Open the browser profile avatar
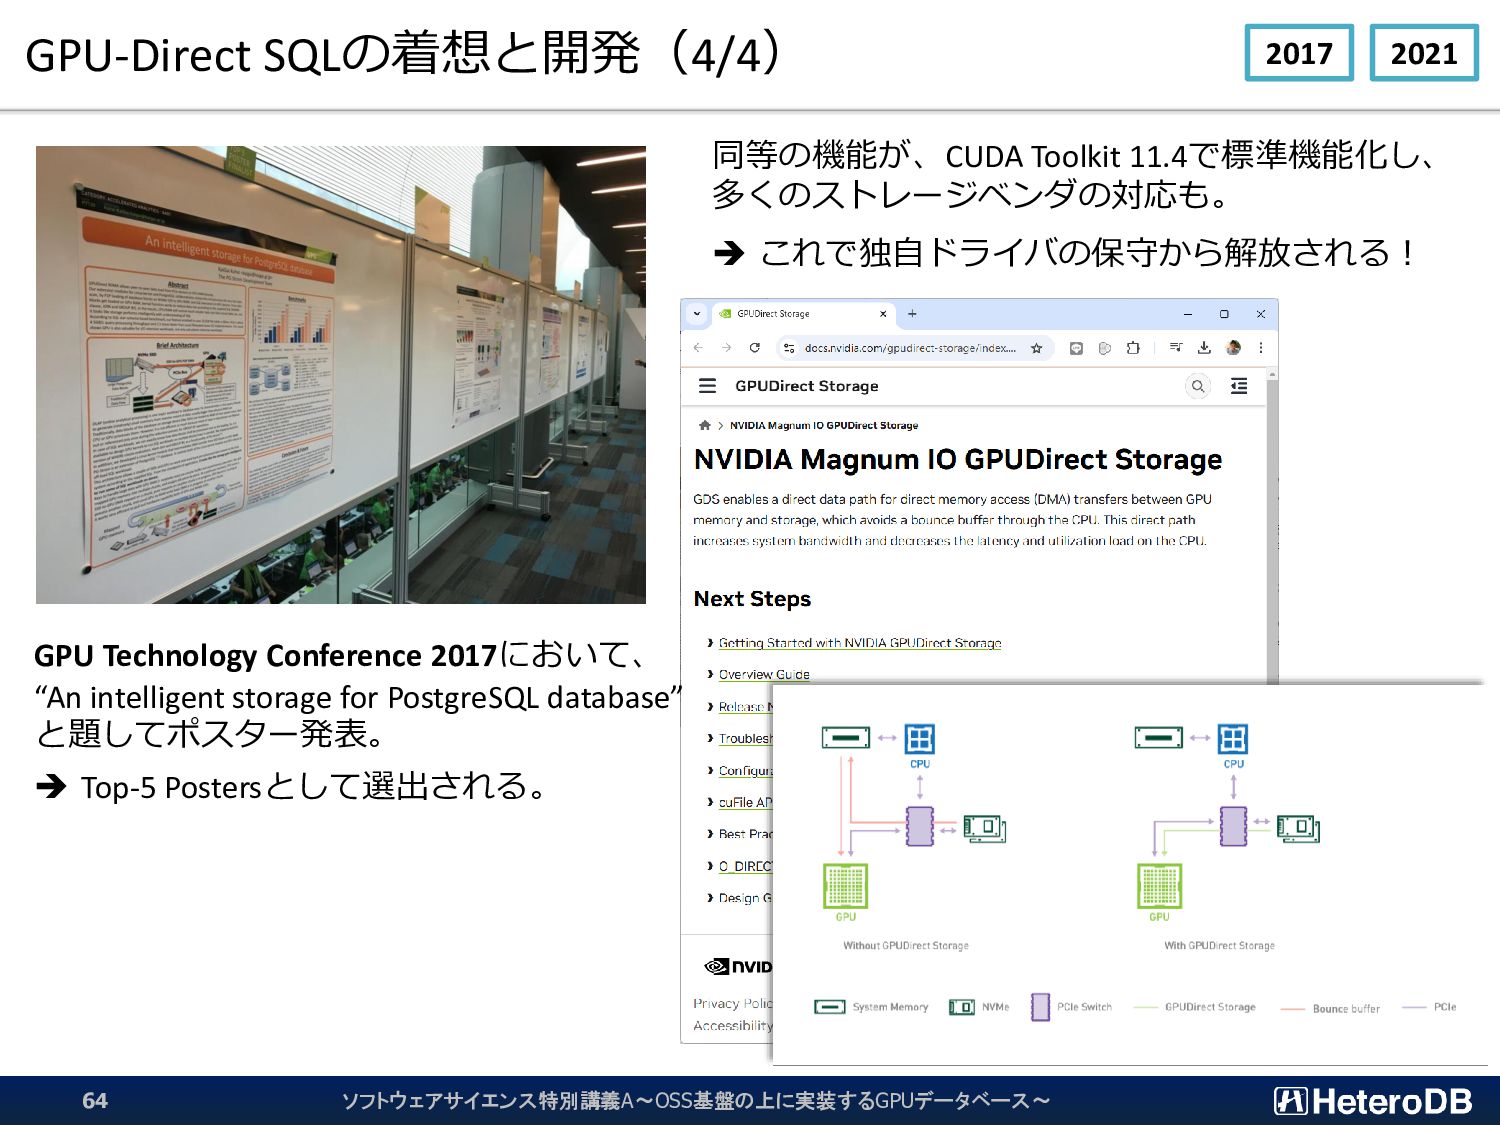 1233,348
